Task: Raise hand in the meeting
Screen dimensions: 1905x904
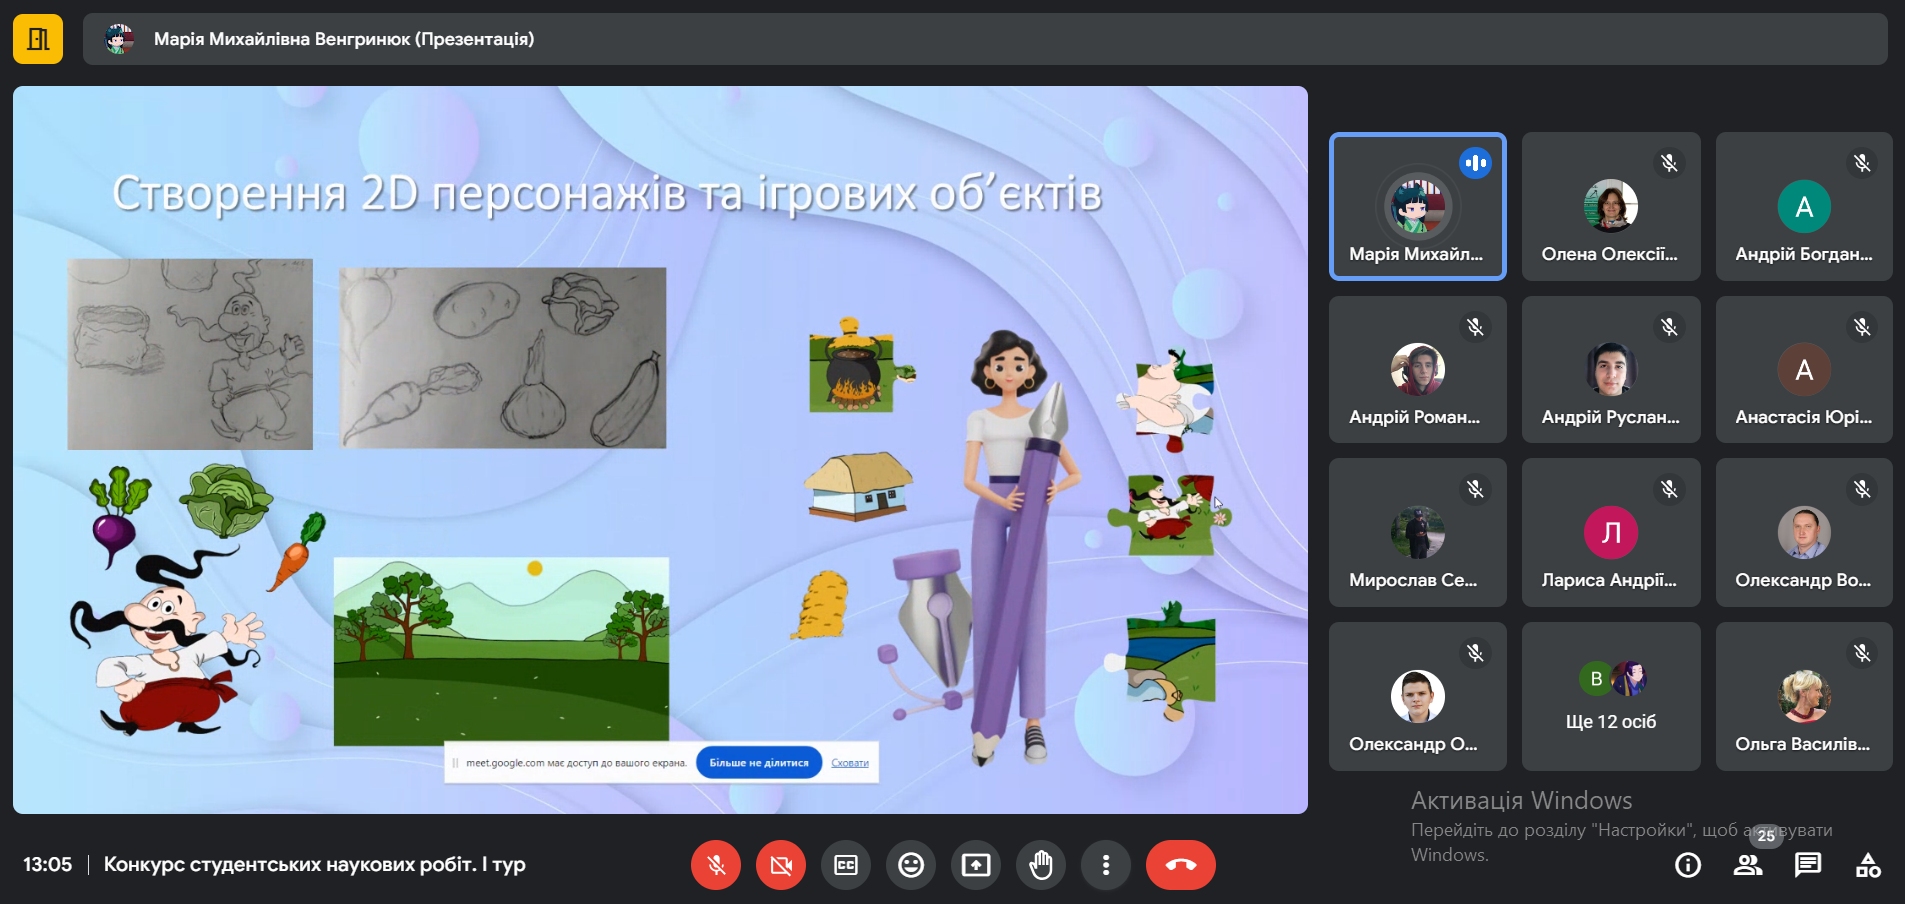Action: point(1041,865)
